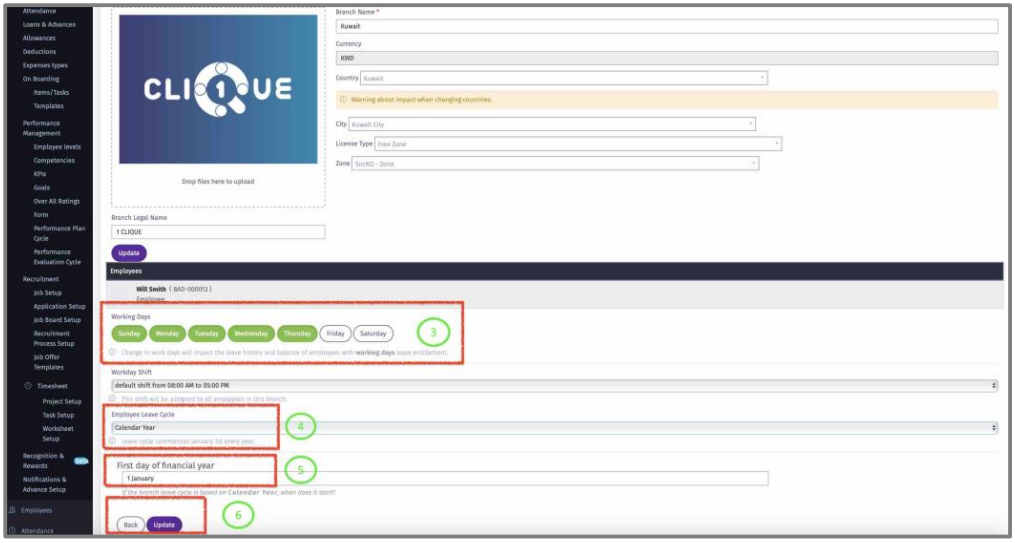The image size is (1015, 543).
Task: Enable Saturday as a working day
Action: (374, 334)
